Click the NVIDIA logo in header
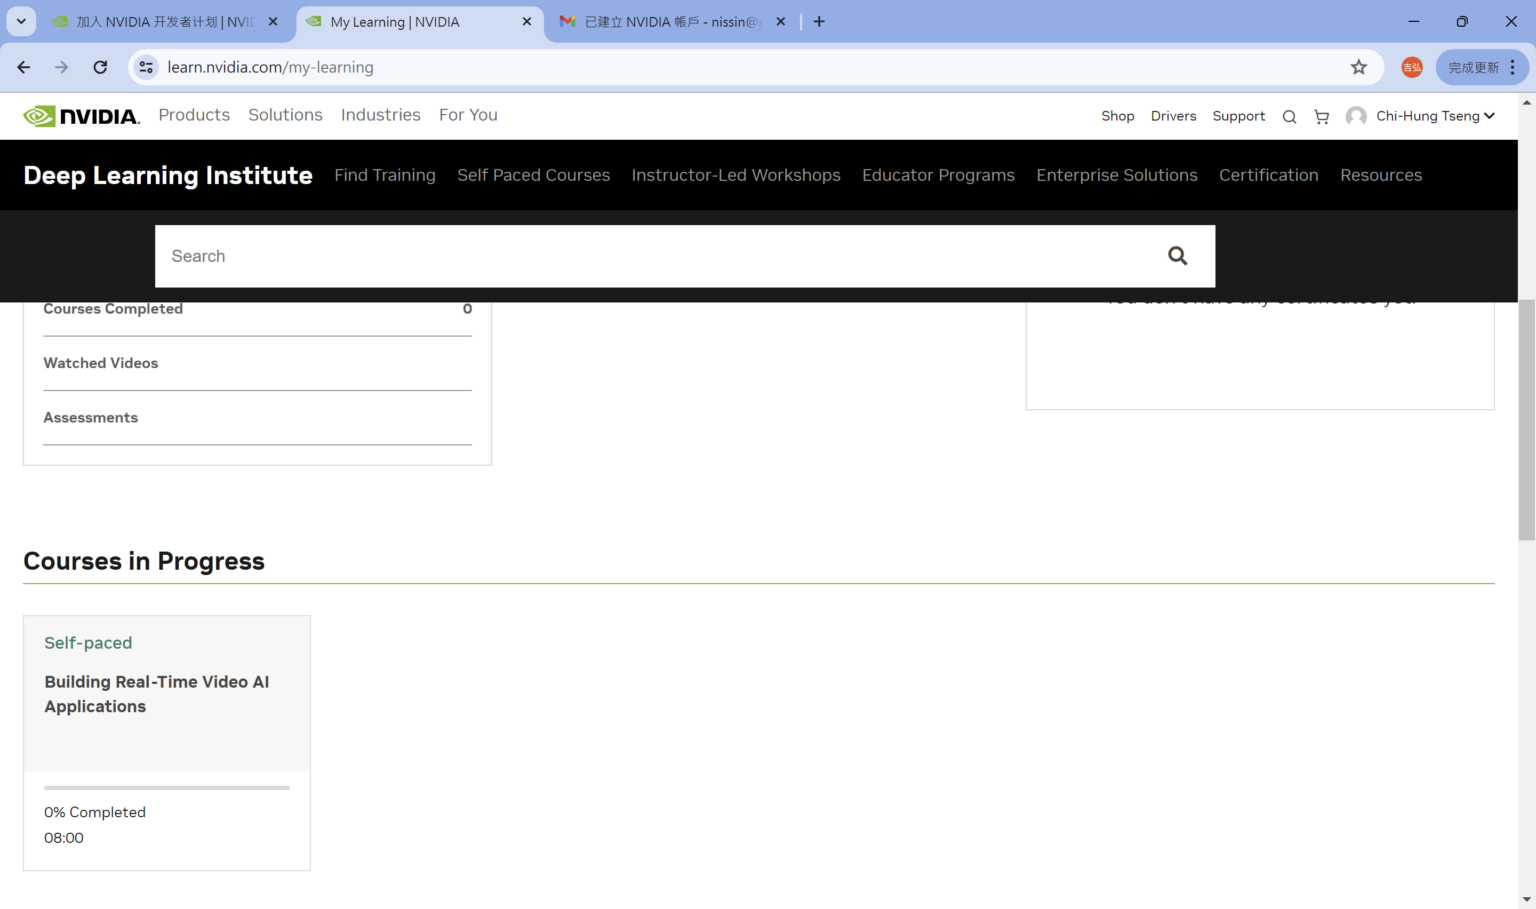 82,116
